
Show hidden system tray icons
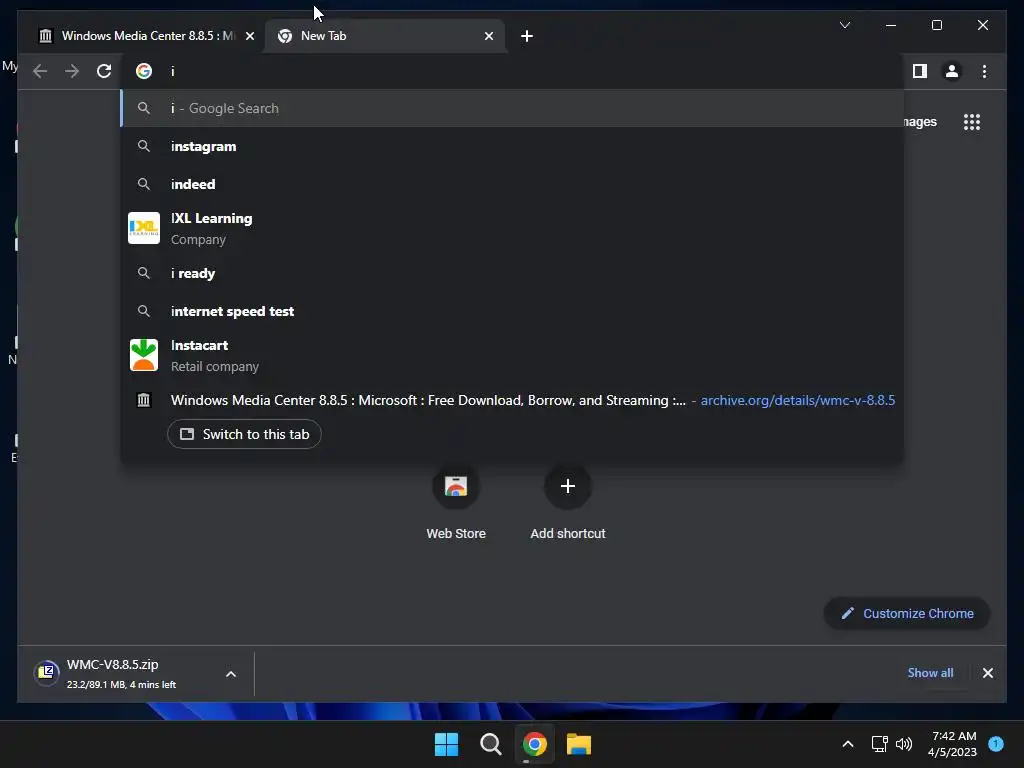(x=848, y=744)
